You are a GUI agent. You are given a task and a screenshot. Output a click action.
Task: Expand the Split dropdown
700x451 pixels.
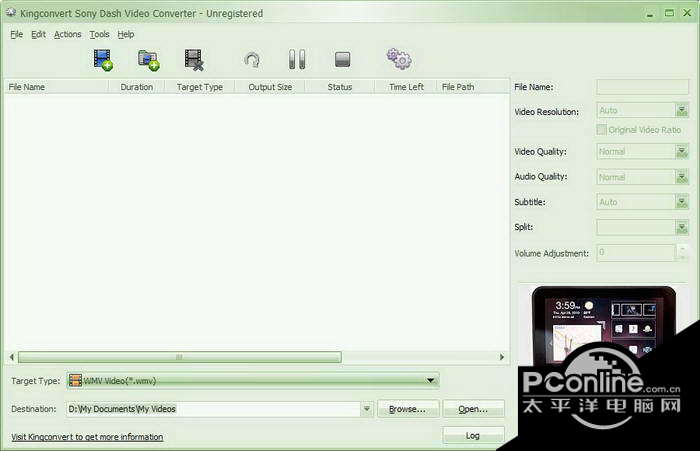point(682,228)
